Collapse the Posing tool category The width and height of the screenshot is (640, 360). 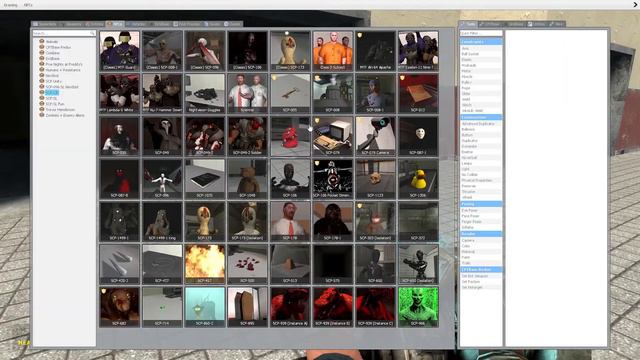point(481,204)
